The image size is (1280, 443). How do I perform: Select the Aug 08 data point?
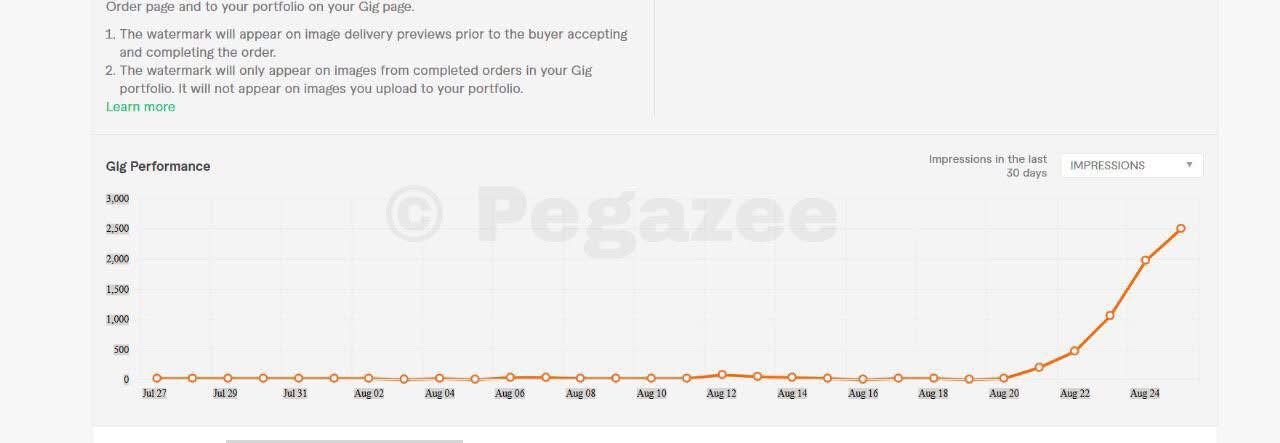(580, 378)
